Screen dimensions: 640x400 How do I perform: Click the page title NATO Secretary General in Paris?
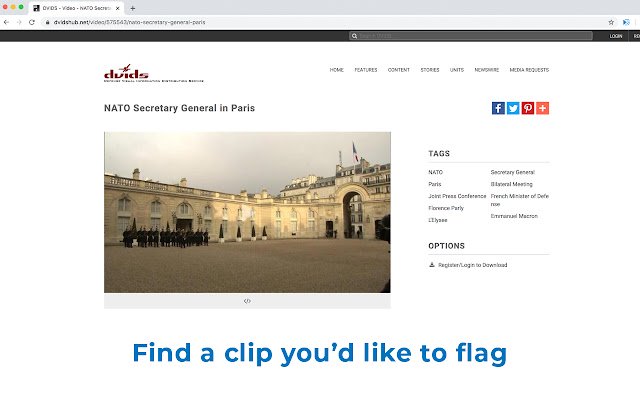pyautogui.click(x=180, y=108)
